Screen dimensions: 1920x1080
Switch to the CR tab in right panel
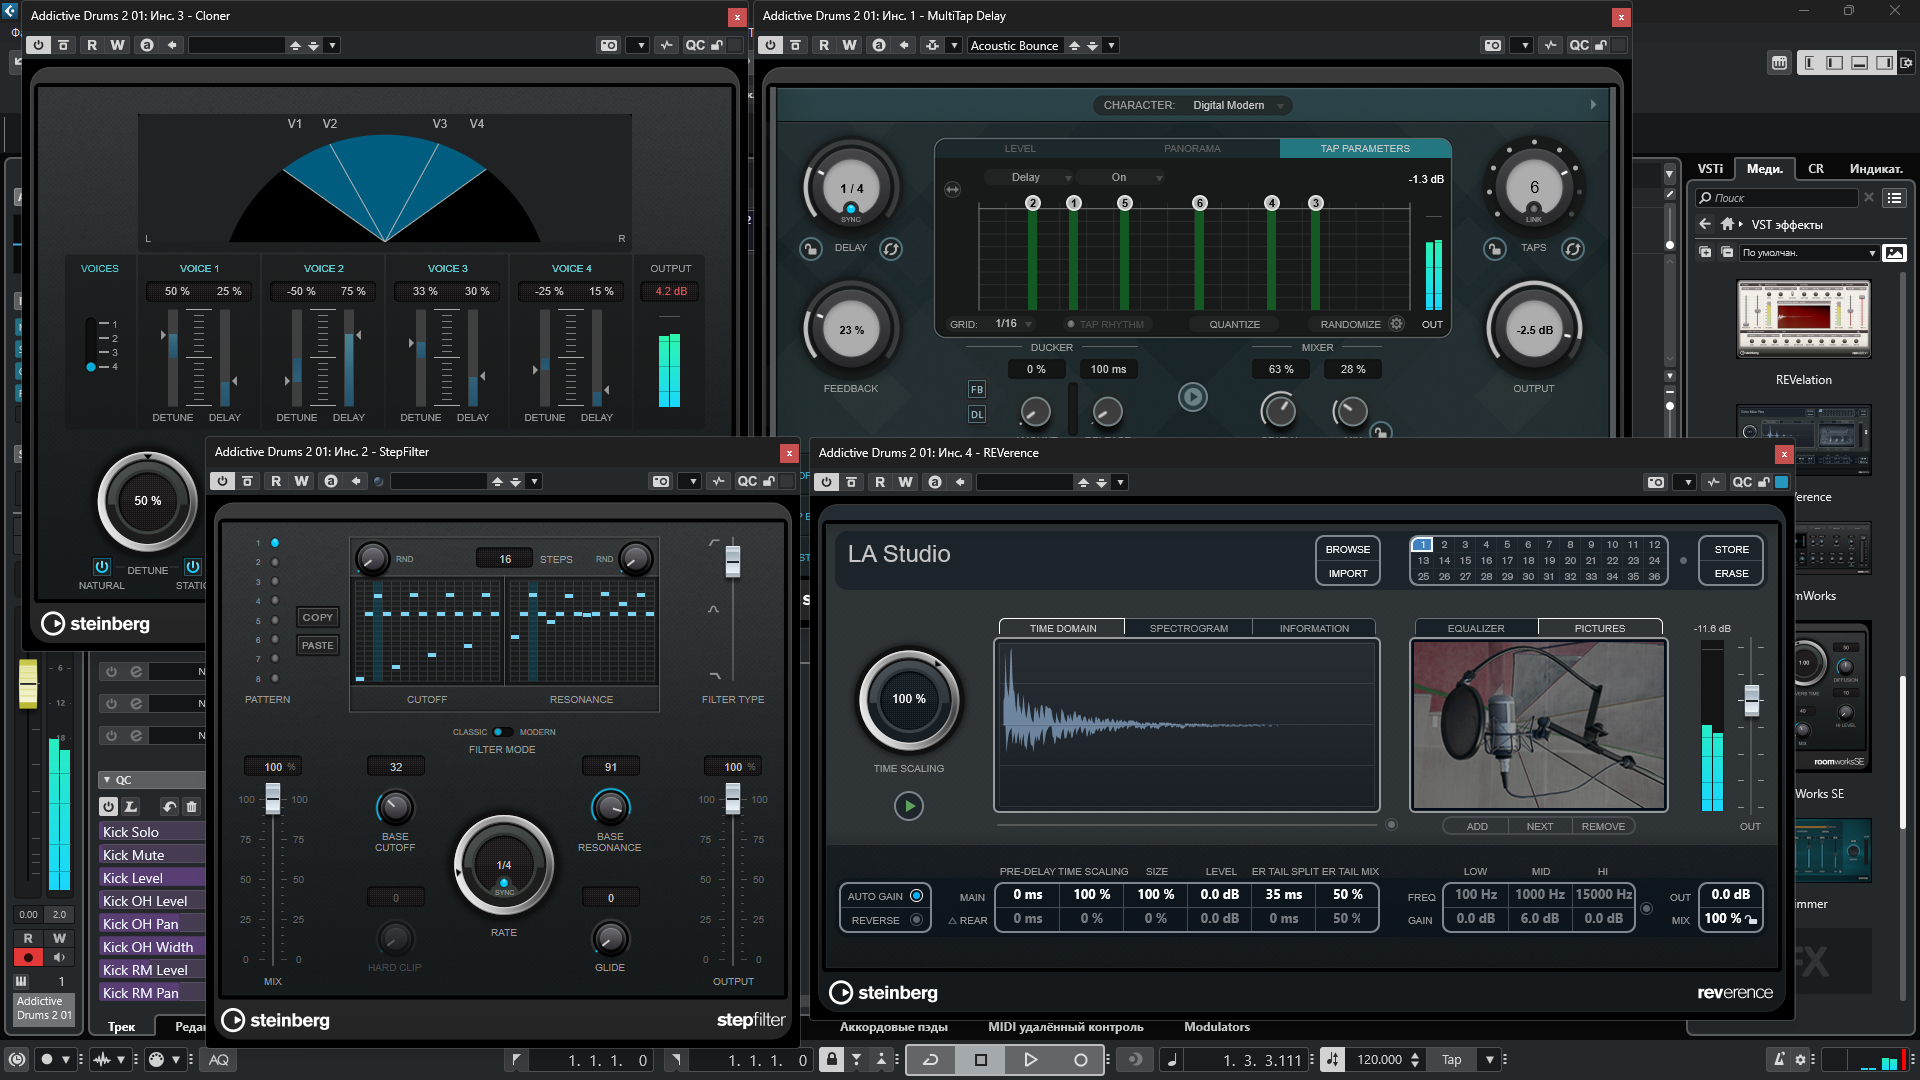pos(1816,169)
